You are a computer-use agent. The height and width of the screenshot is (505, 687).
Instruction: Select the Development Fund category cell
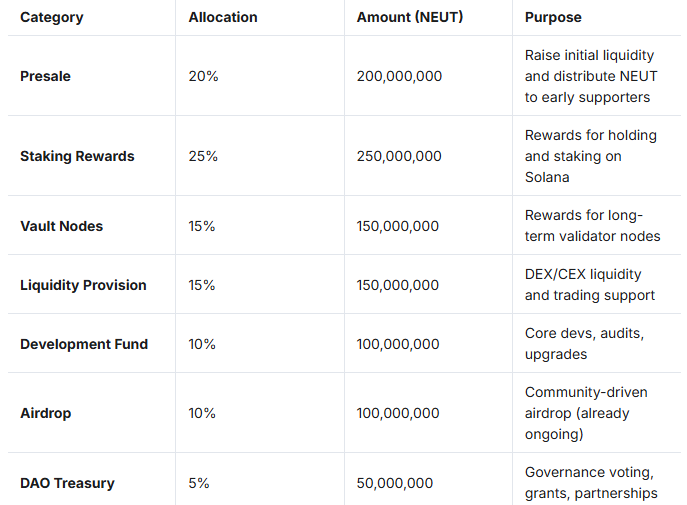pyautogui.click(x=84, y=344)
